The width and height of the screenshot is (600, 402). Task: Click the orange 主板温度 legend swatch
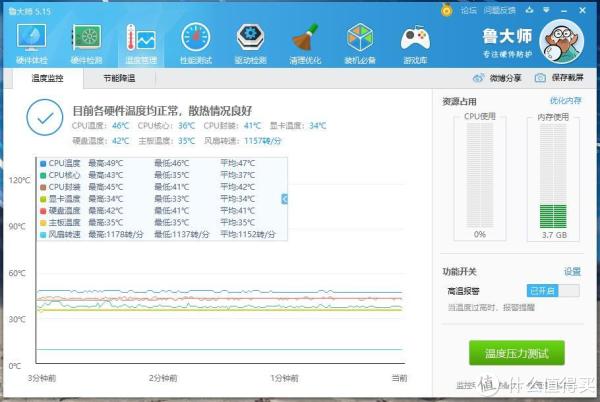point(43,223)
